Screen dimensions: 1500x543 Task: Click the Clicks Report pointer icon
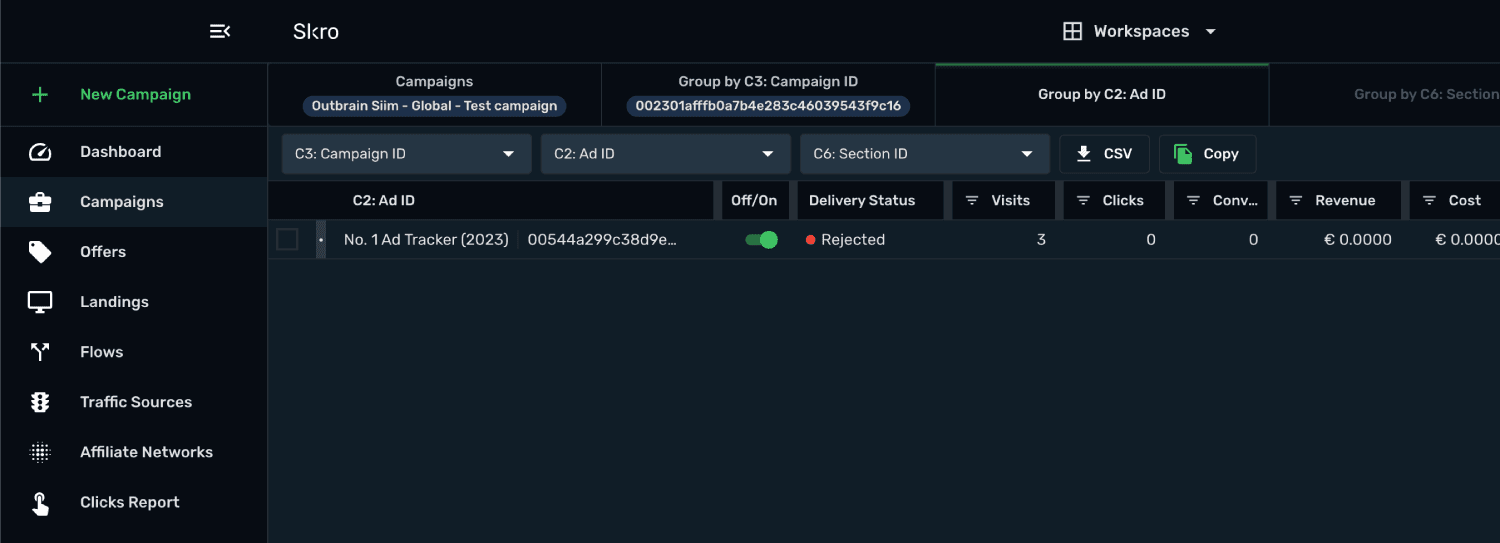pos(40,503)
